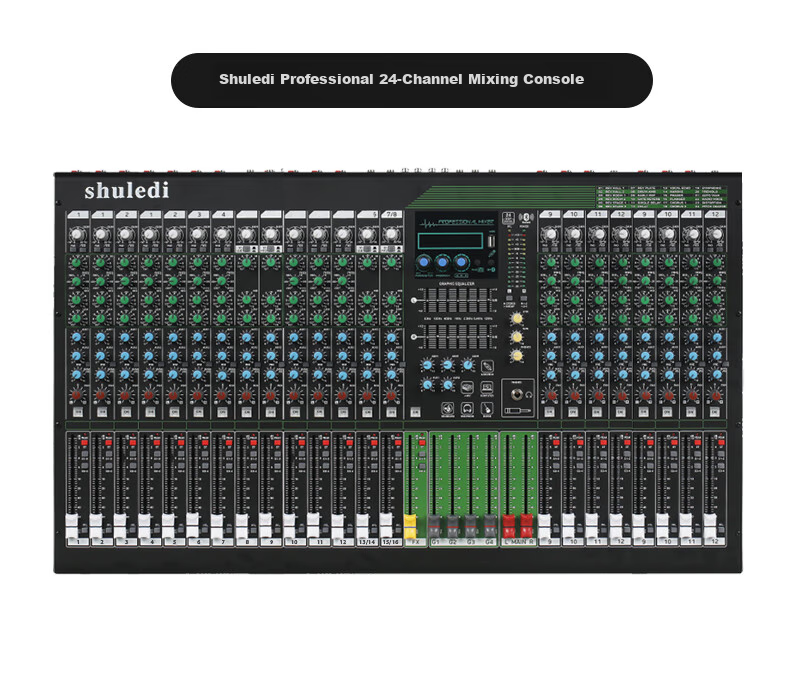790x679 pixels.
Task: Click the left blue knob under the LCD display
Action: pos(424,262)
